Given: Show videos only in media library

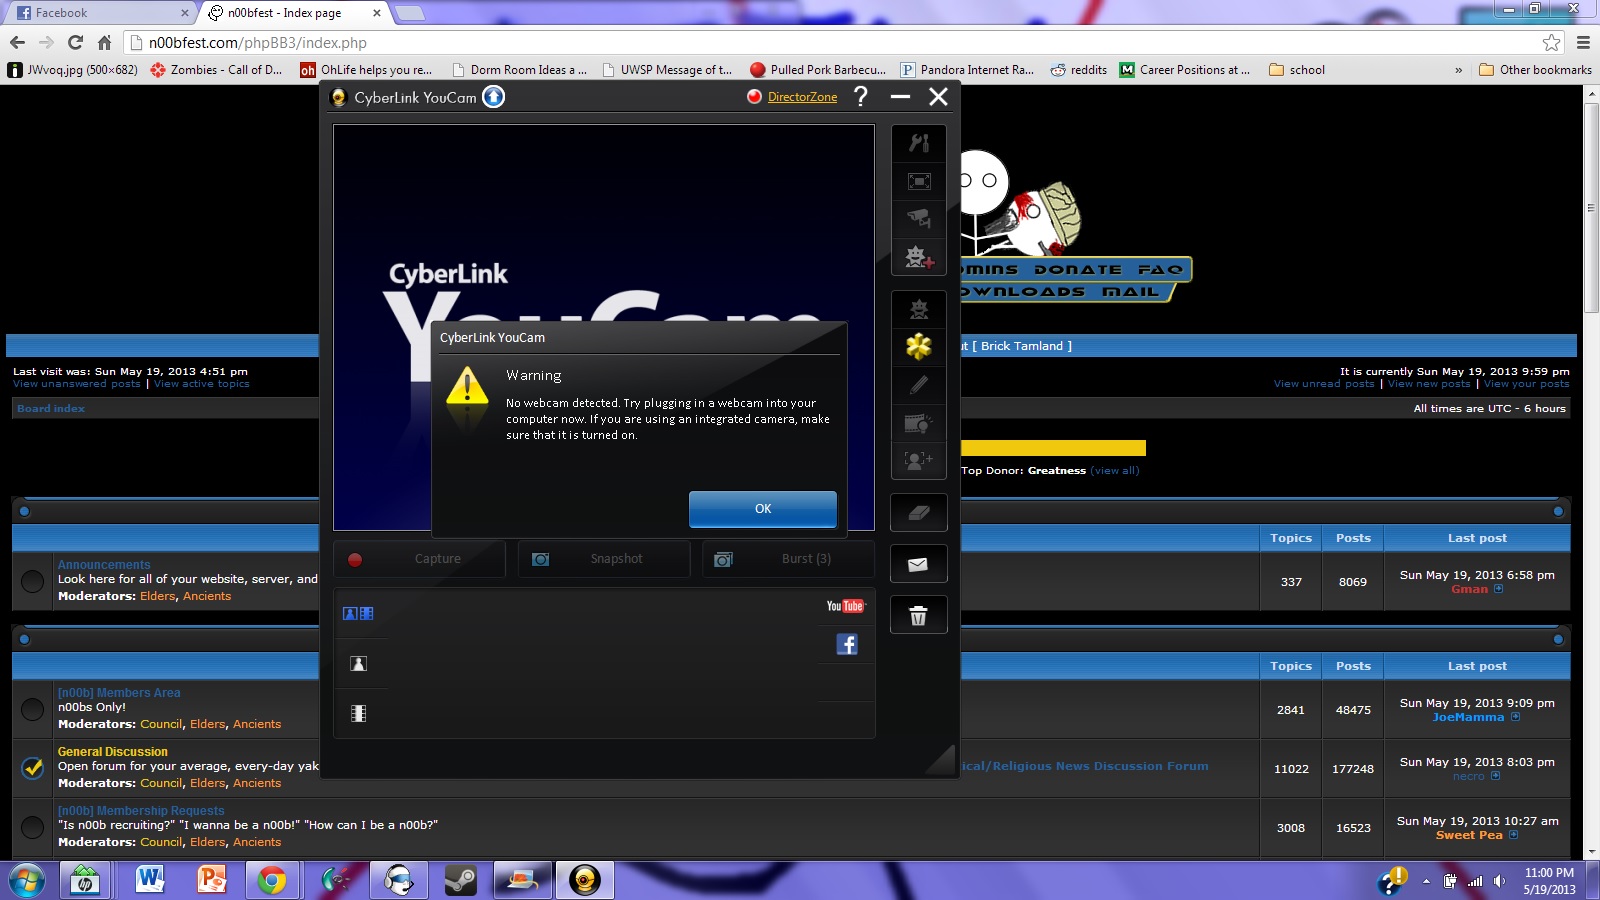Looking at the screenshot, I should coord(358,714).
